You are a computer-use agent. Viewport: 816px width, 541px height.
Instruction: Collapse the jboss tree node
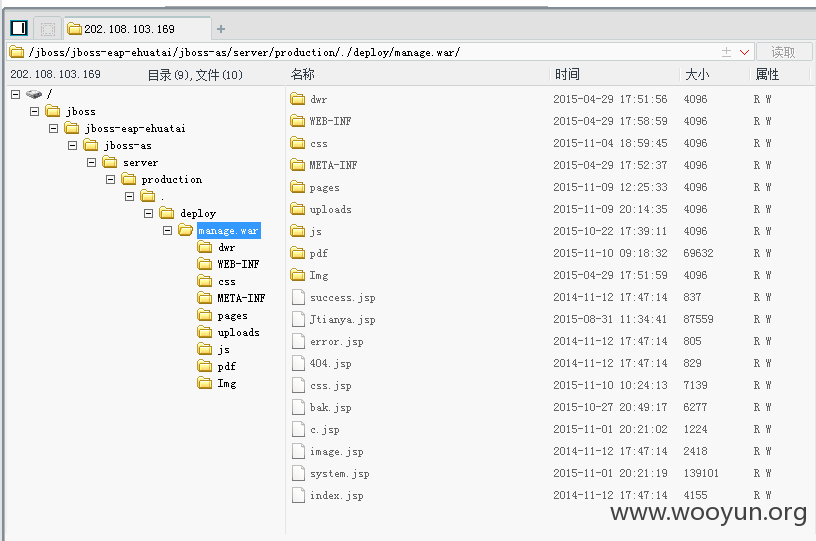coord(34,111)
